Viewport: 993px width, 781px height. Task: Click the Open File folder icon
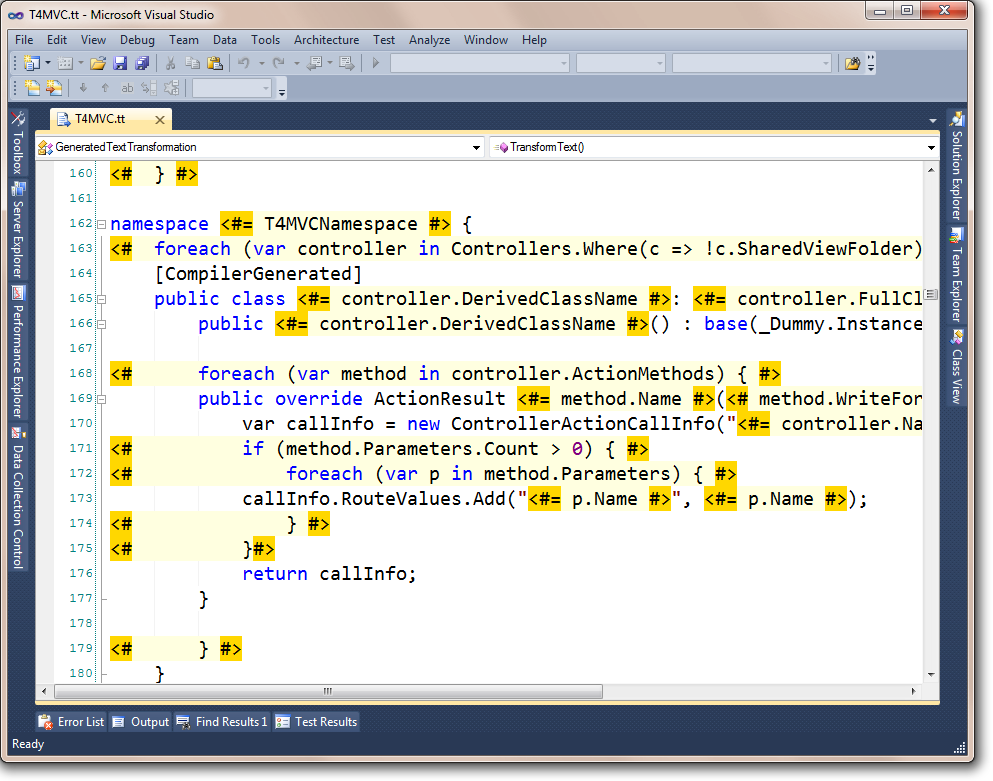pyautogui.click(x=98, y=63)
